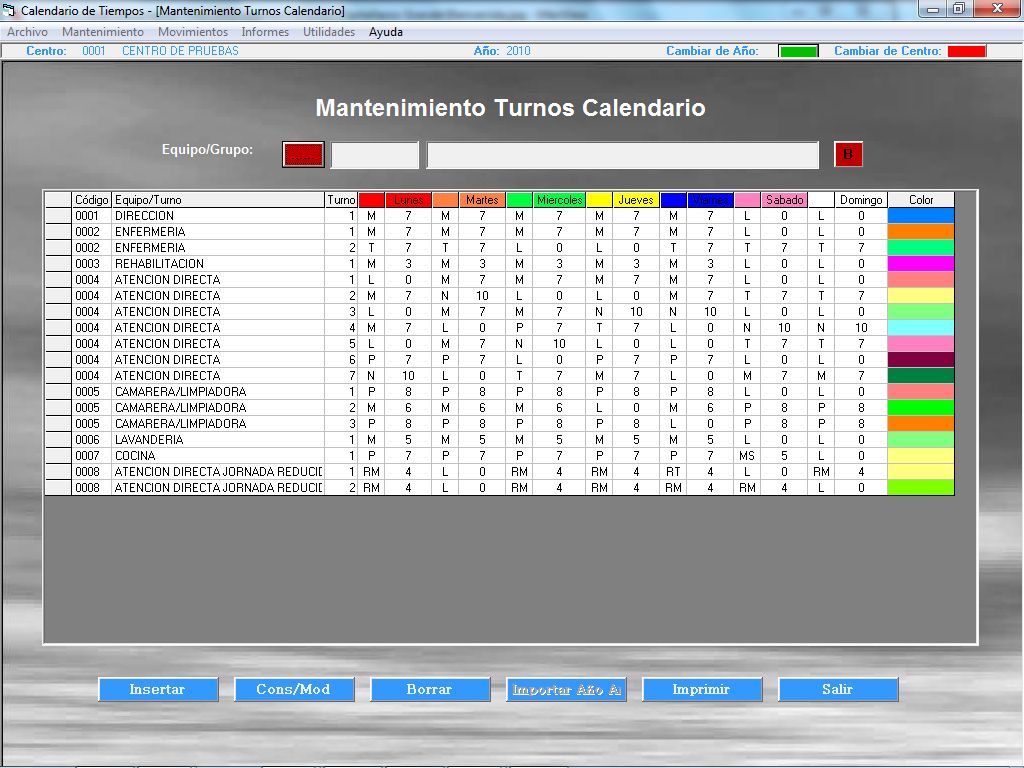Open the Ayuda menu
Image resolution: width=1024 pixels, height=768 pixels.
click(385, 32)
